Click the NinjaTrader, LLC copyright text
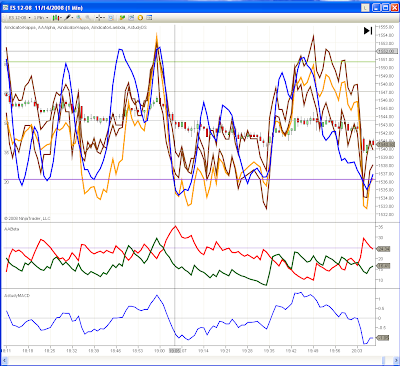Image resolution: width=400 pixels, height=366 pixels. [27, 219]
